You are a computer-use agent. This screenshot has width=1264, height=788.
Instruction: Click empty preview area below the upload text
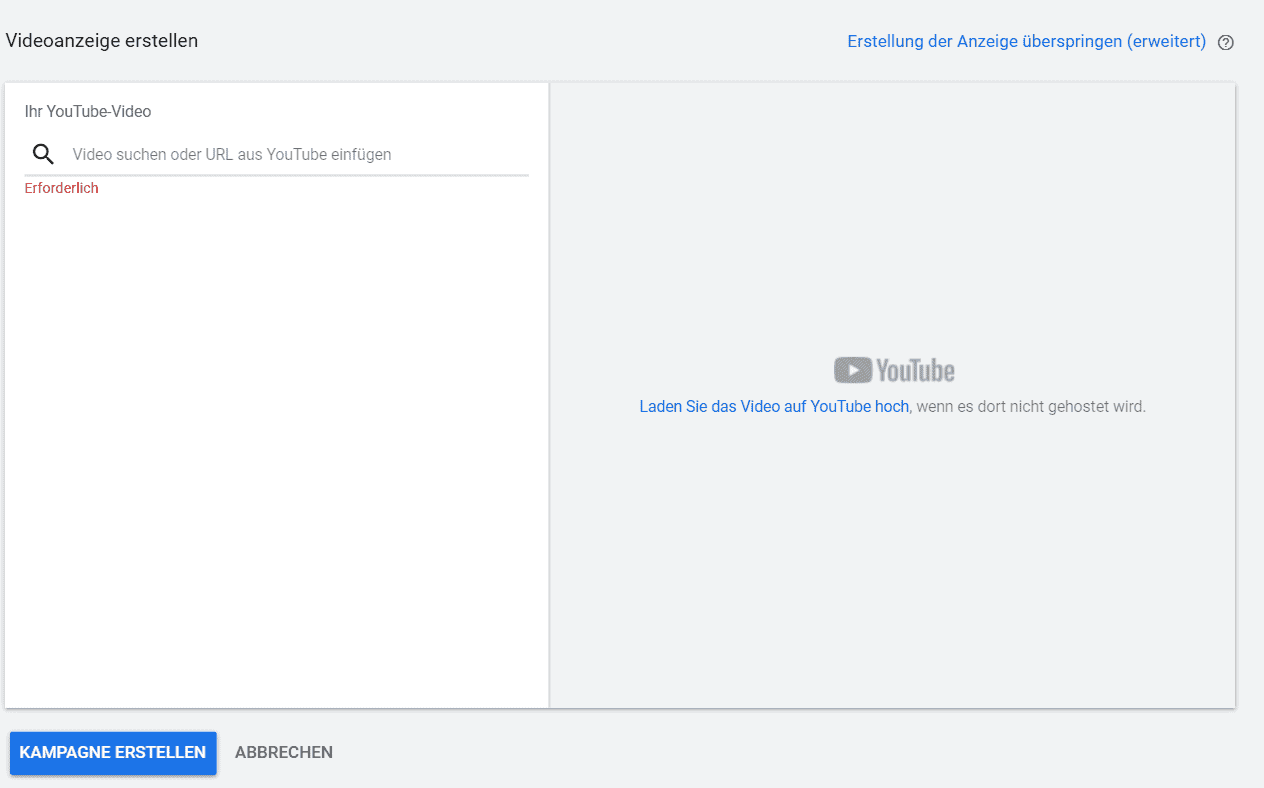point(892,560)
